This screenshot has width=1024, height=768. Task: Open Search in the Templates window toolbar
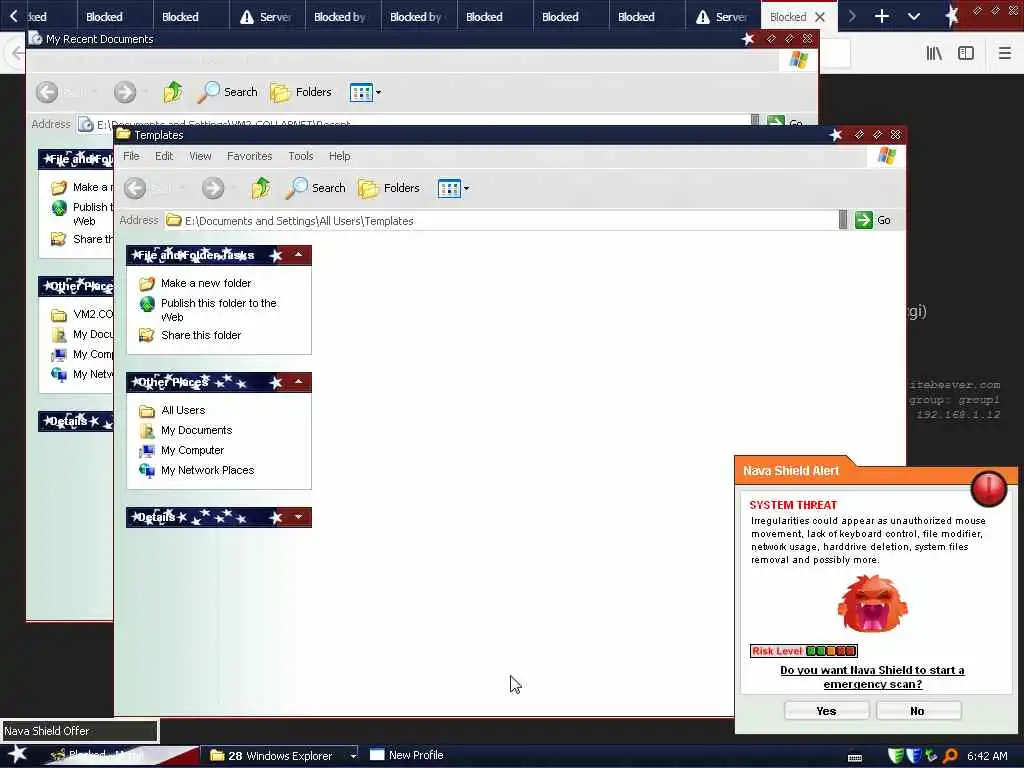[316, 188]
